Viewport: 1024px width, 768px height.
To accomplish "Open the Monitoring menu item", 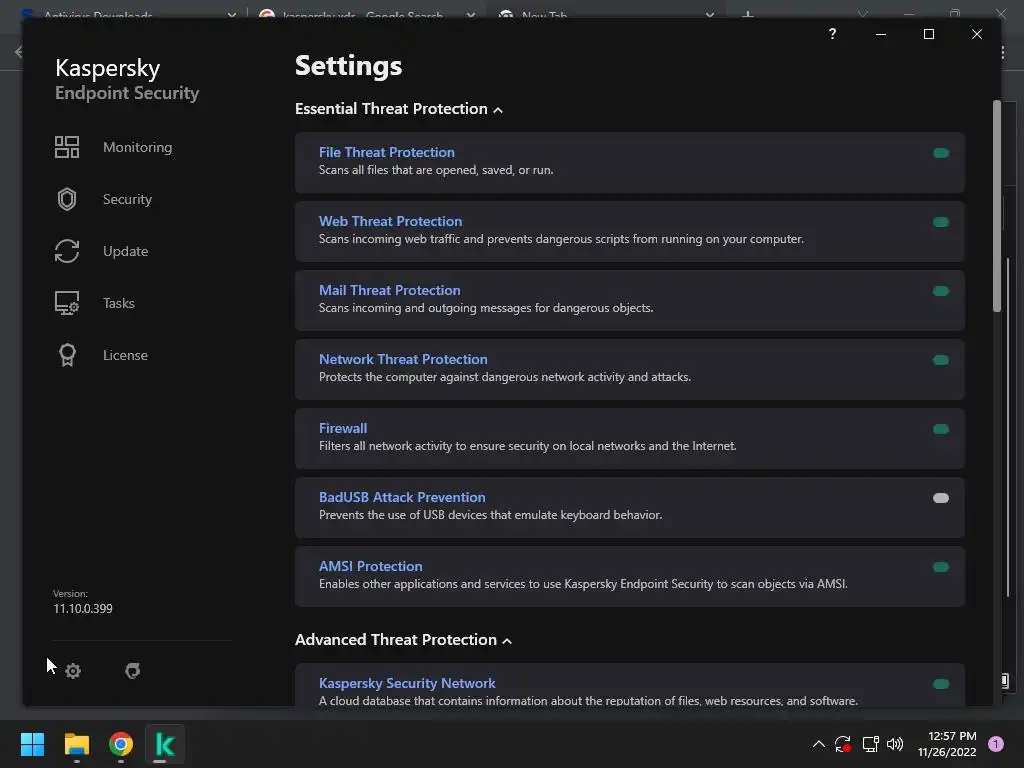I will 137,147.
